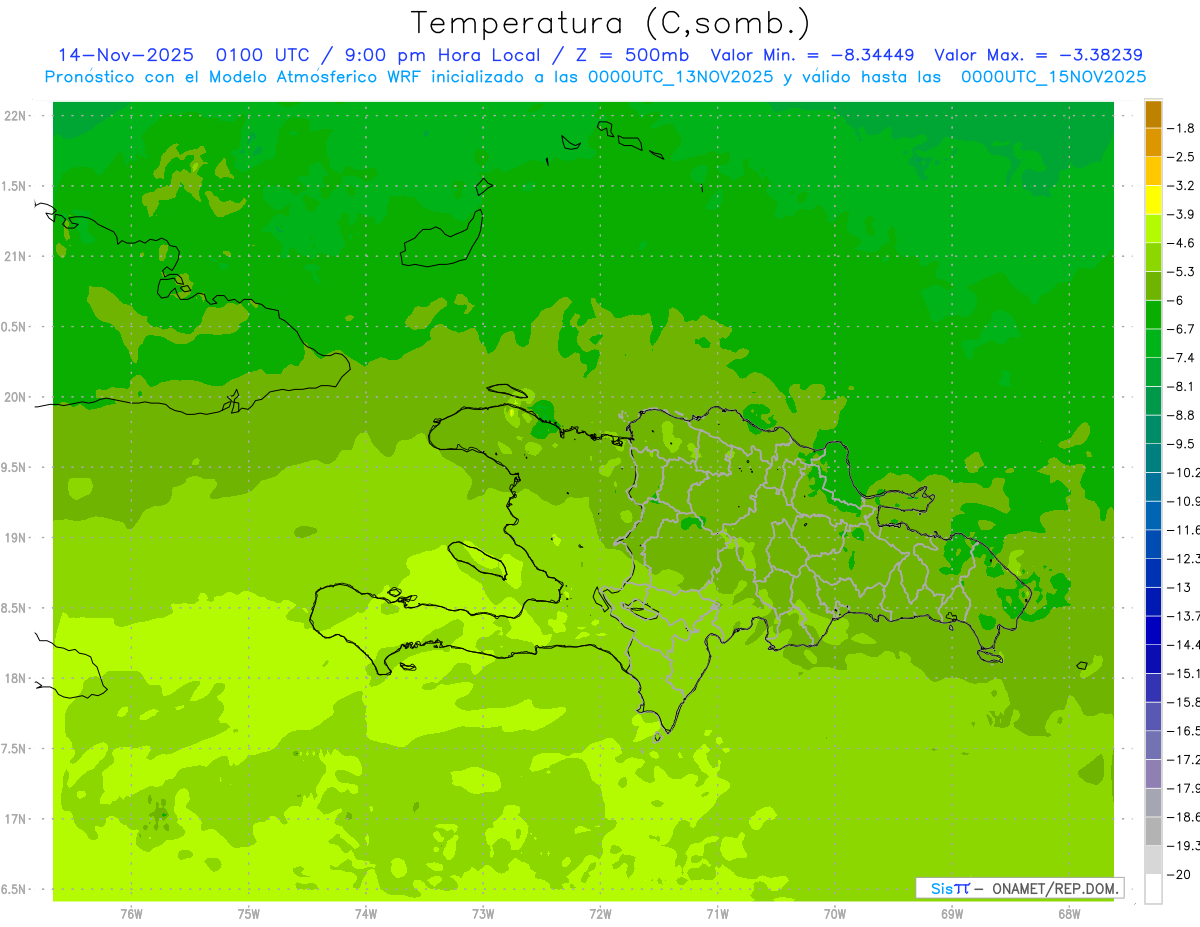
Task: Click the '68W' longitude axis label
Action: coord(1069,914)
